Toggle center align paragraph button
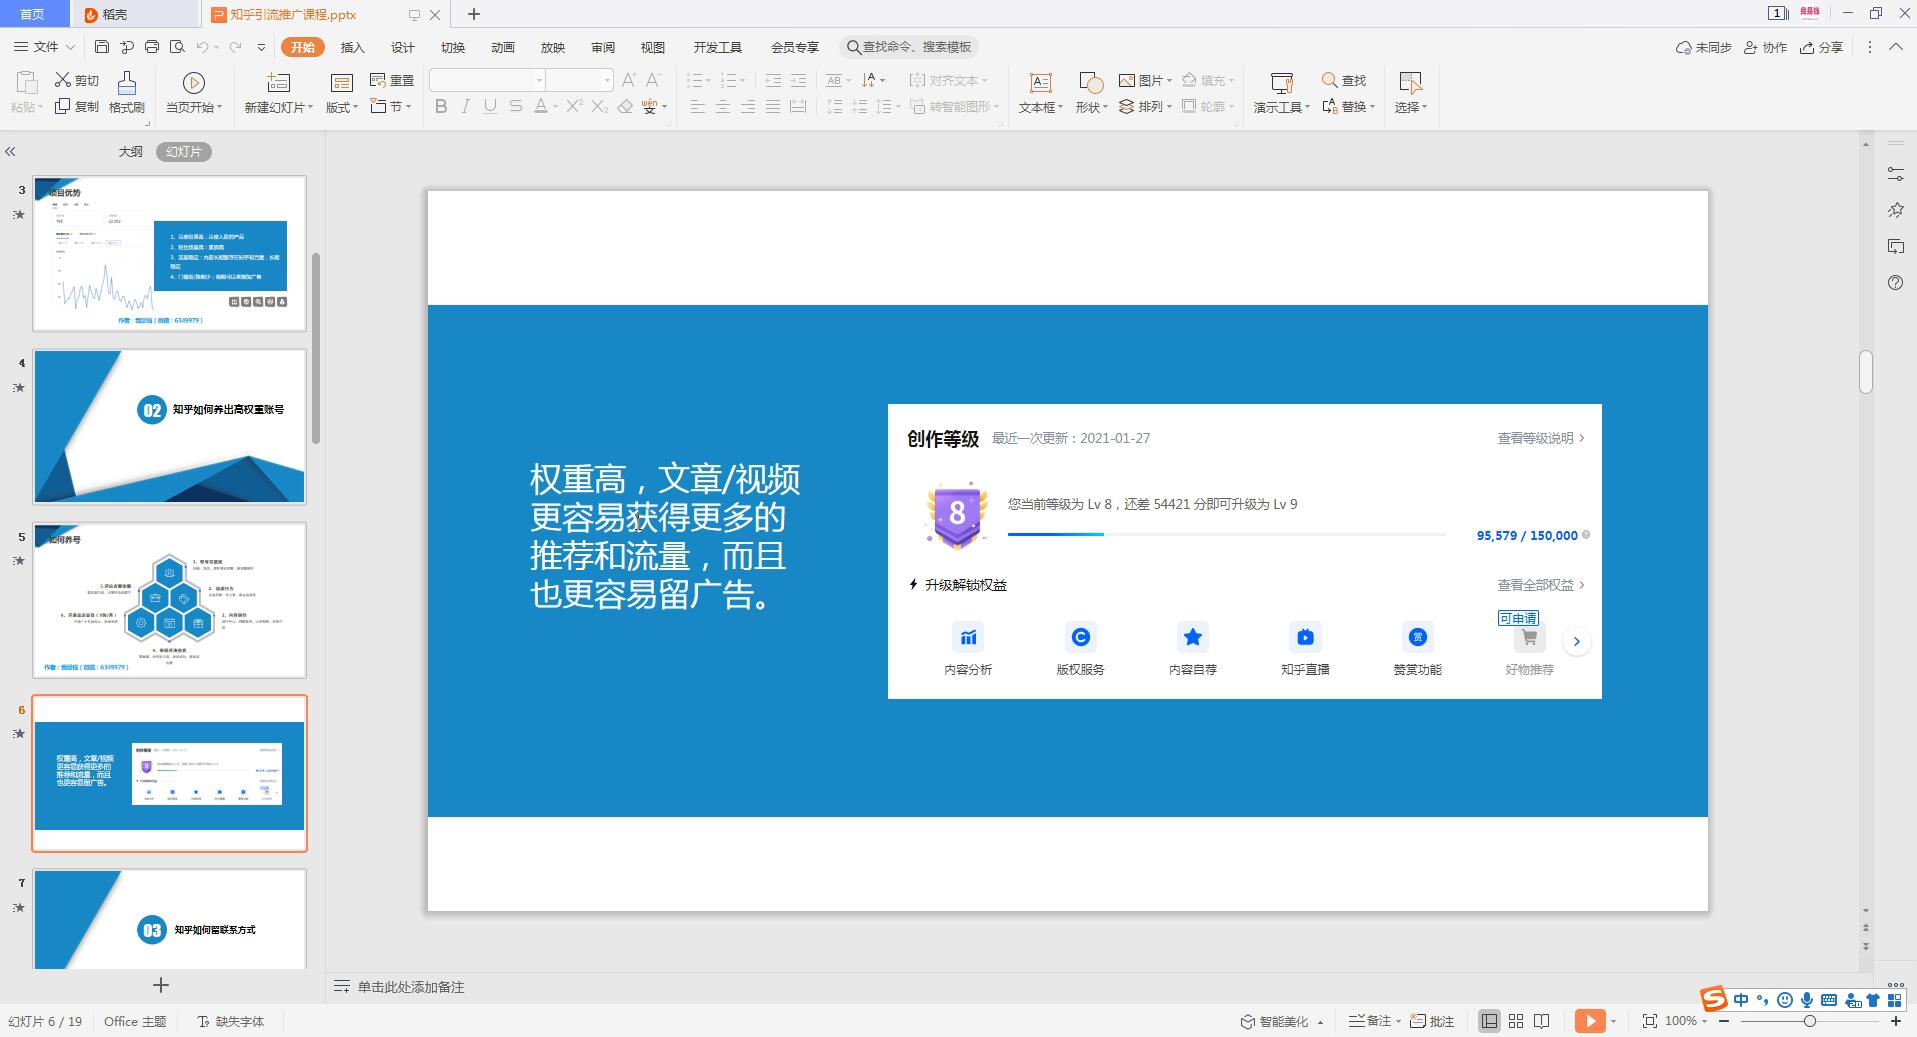This screenshot has width=1917, height=1037. click(723, 106)
